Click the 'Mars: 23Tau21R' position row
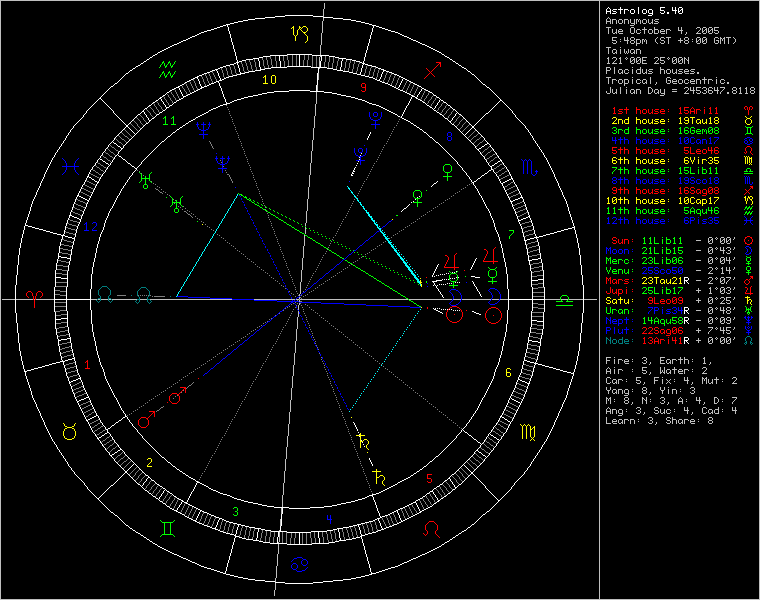Screen dimensions: 760x600 coord(671,281)
